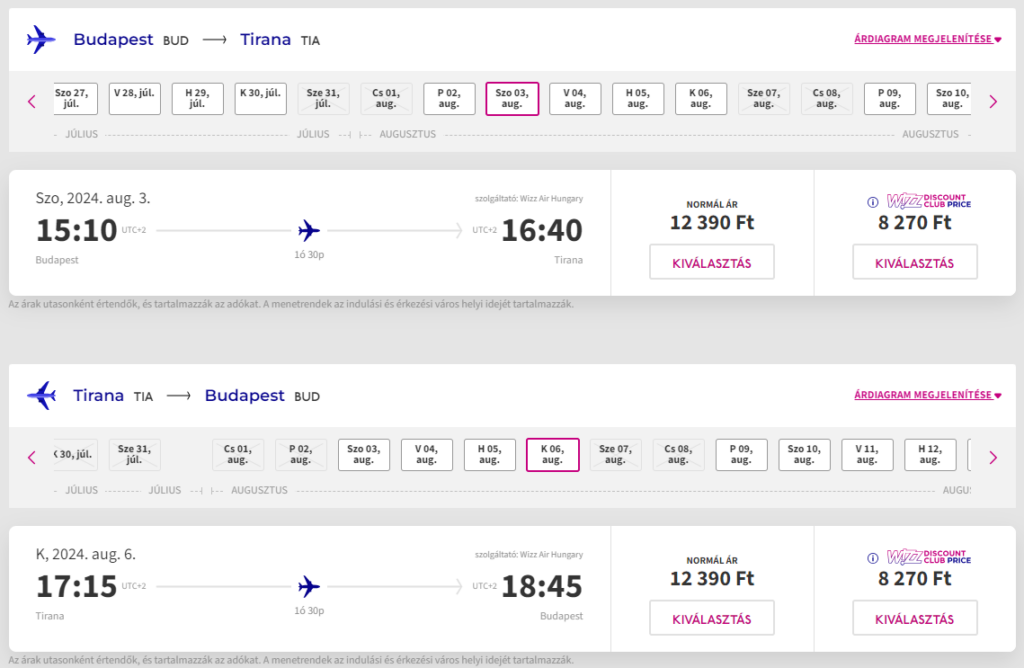Show later dates for Budapest–Tirana flight
This screenshot has height=668, width=1024.
(992, 101)
